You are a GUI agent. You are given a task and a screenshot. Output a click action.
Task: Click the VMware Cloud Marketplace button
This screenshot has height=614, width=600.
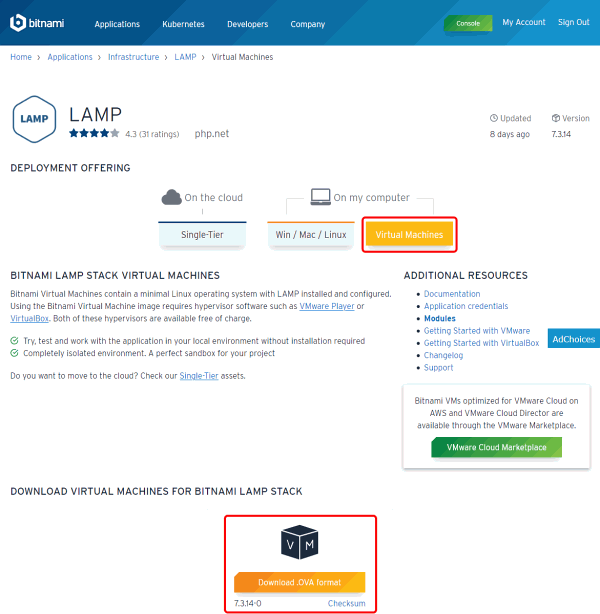[x=496, y=448]
